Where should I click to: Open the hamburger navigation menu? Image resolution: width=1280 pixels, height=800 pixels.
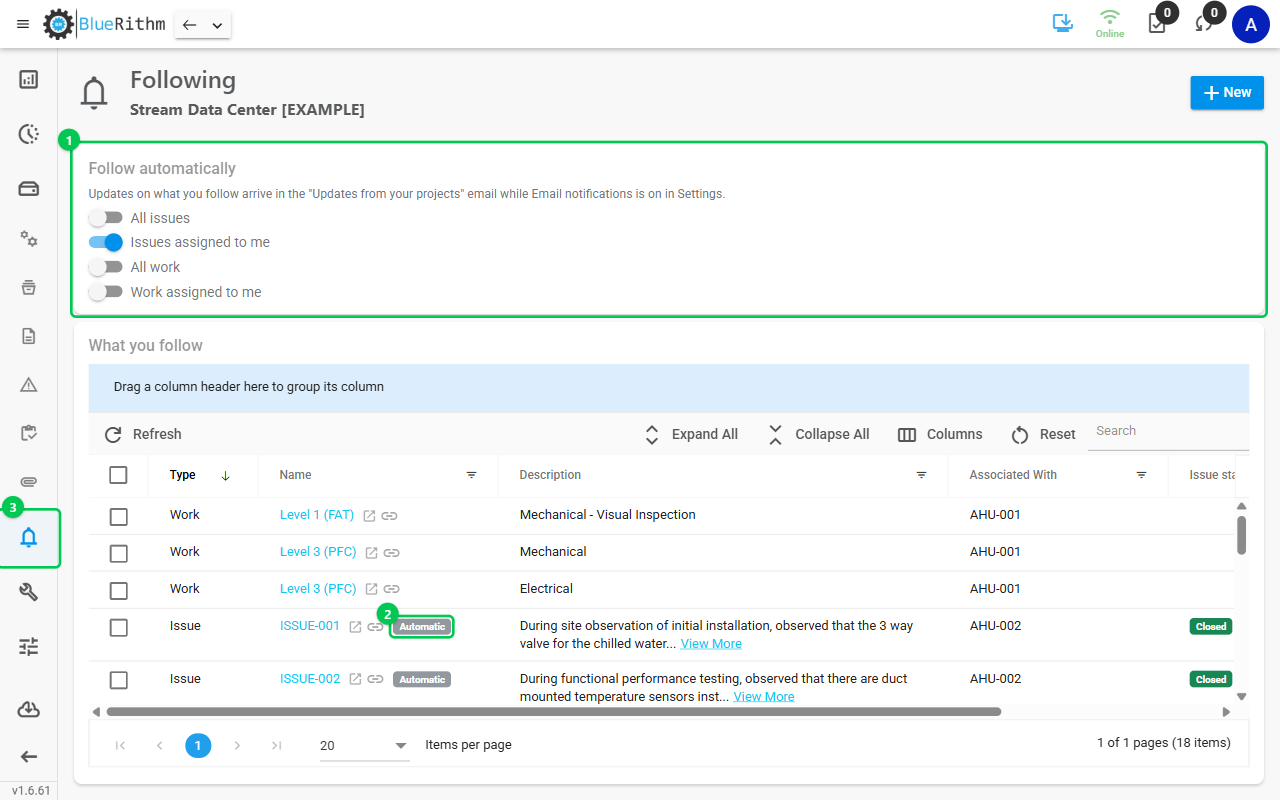[23, 24]
